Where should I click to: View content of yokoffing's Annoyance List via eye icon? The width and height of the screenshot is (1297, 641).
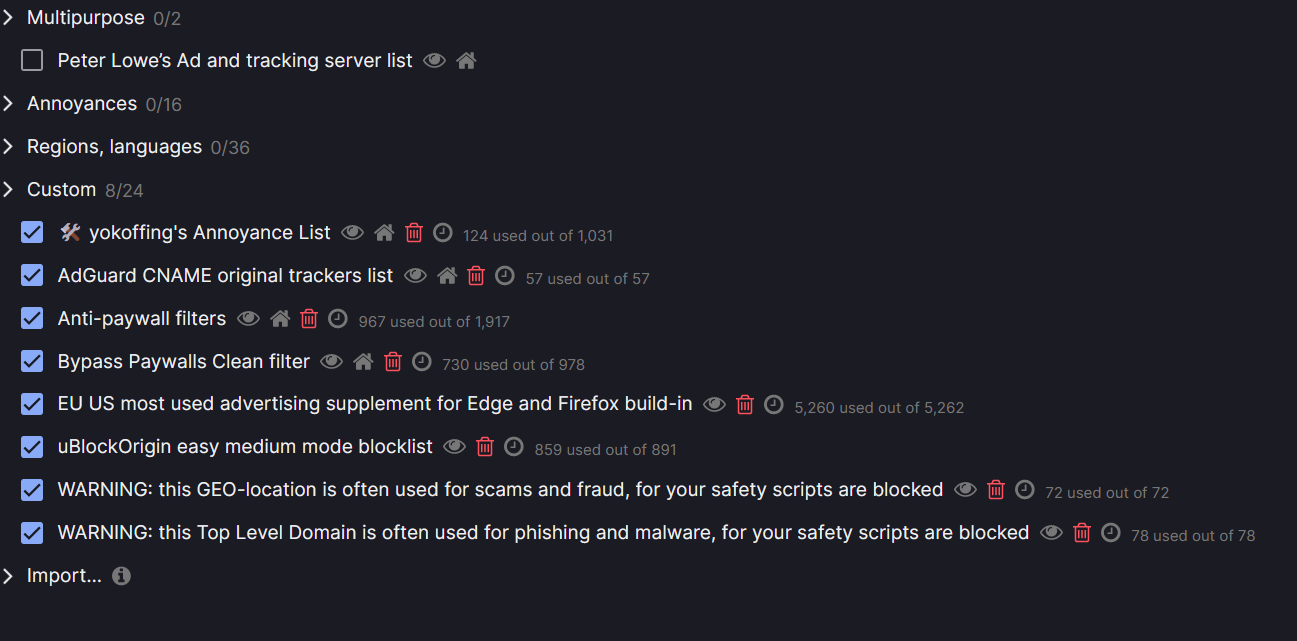pyautogui.click(x=352, y=233)
